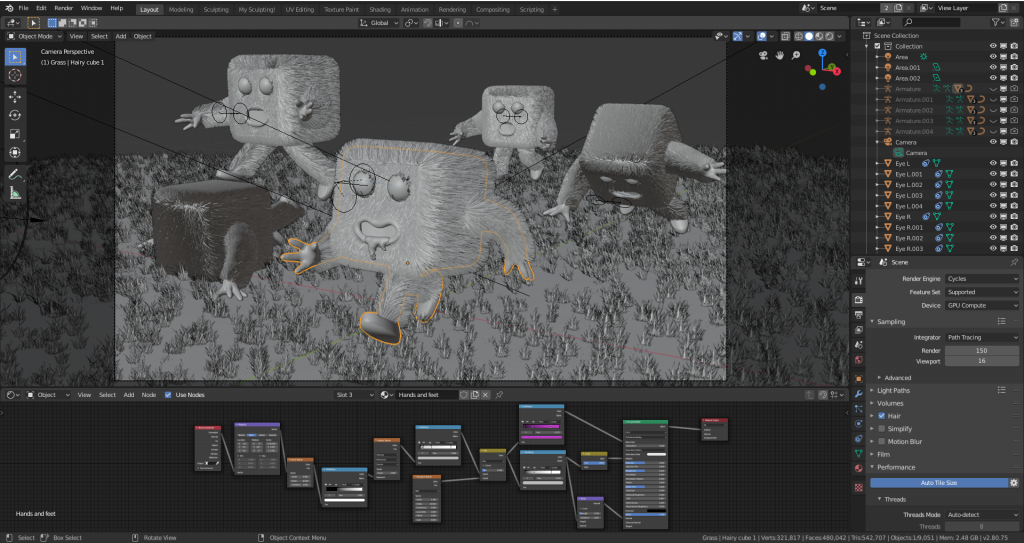The height and width of the screenshot is (543, 1024).
Task: Choose the Annotate pencil tool
Action: [15, 174]
